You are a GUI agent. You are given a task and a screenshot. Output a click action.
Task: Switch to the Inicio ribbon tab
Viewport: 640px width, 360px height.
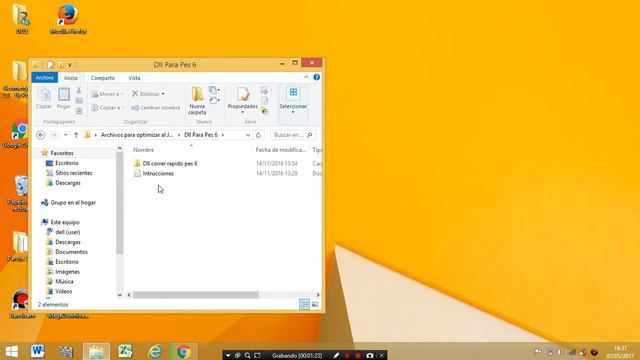[x=71, y=78]
